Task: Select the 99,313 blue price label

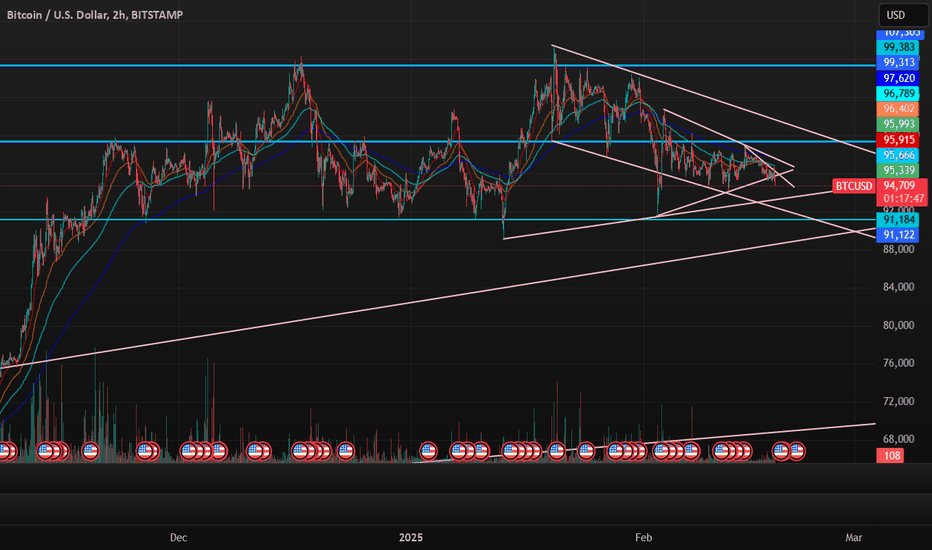Action: [x=898, y=62]
